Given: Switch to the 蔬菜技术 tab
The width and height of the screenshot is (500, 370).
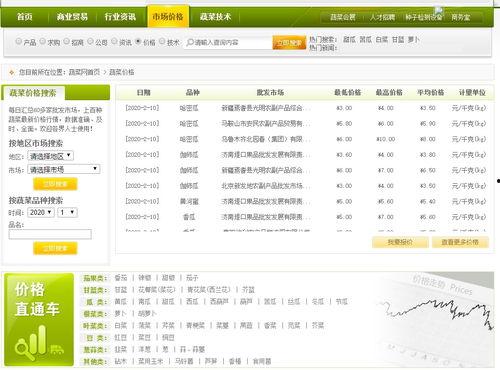Looking at the screenshot, I should coord(215,17).
